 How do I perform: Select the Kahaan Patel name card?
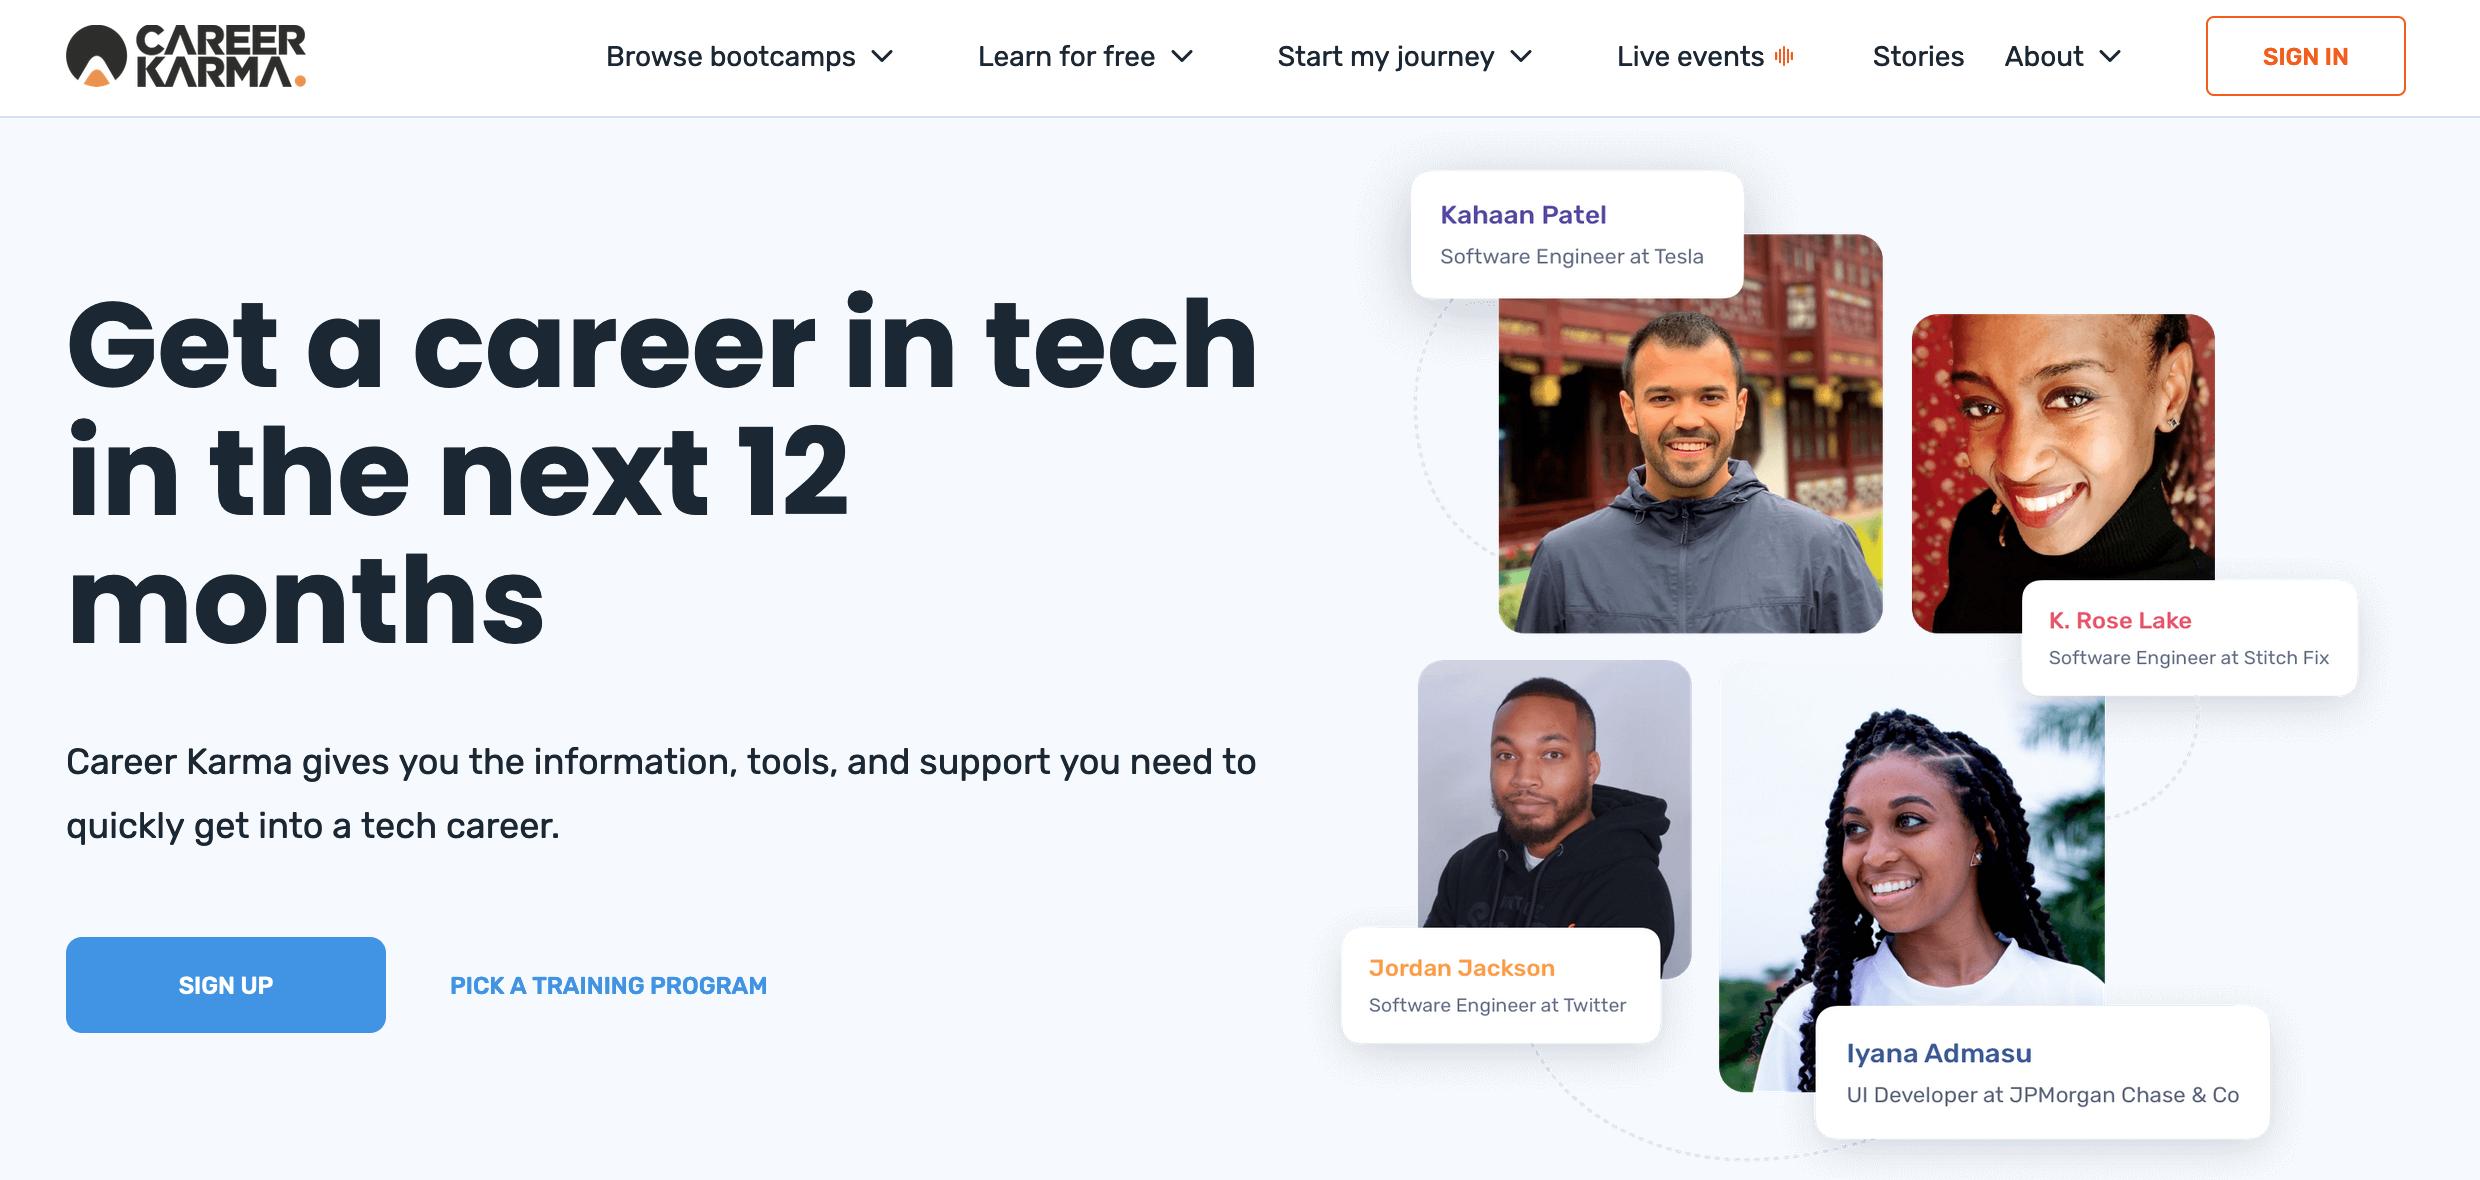tap(1577, 235)
